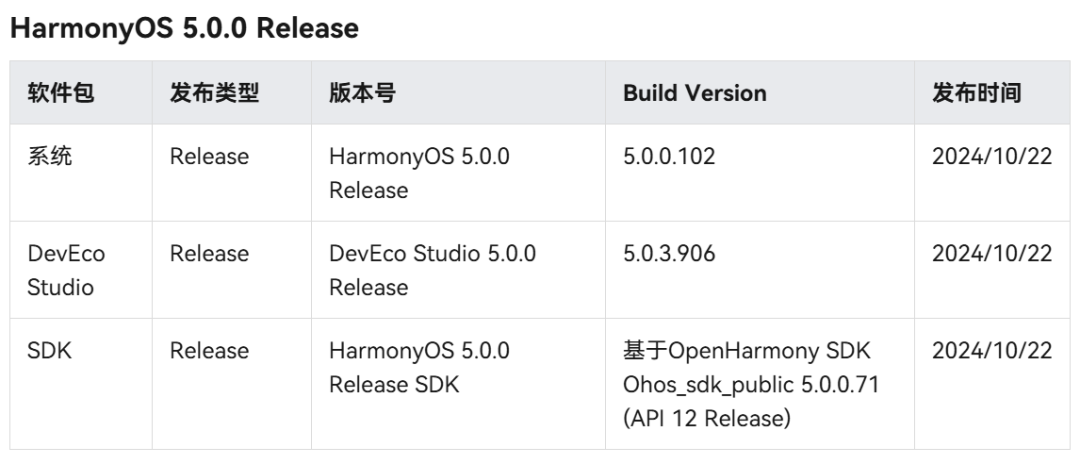Click the 系统 row release date 2024/10/22

tap(992, 156)
